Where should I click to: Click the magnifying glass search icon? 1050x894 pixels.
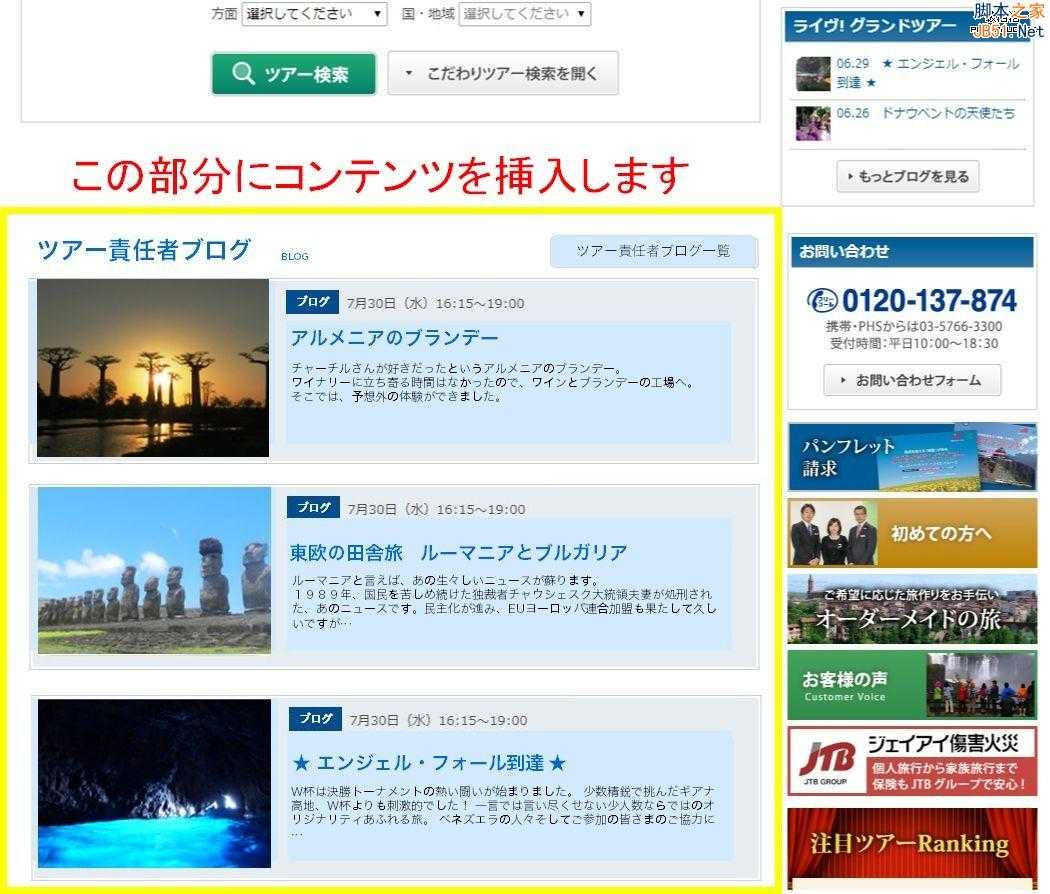coord(240,73)
